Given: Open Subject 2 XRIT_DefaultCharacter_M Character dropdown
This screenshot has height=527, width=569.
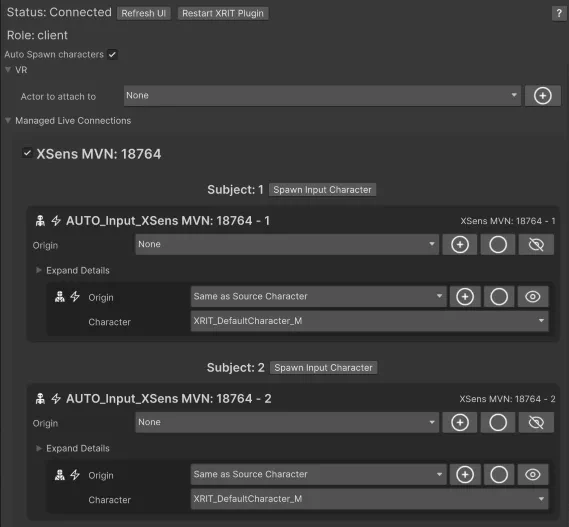Looking at the screenshot, I should [370, 499].
